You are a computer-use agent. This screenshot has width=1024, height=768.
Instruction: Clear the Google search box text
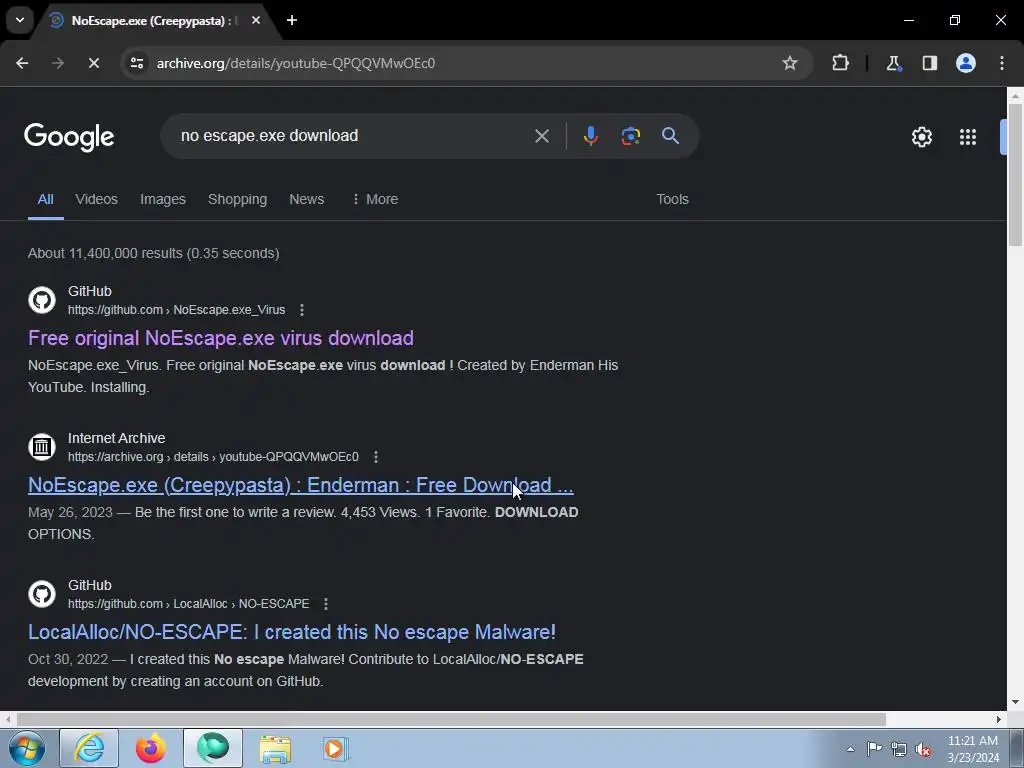pyautogui.click(x=541, y=136)
